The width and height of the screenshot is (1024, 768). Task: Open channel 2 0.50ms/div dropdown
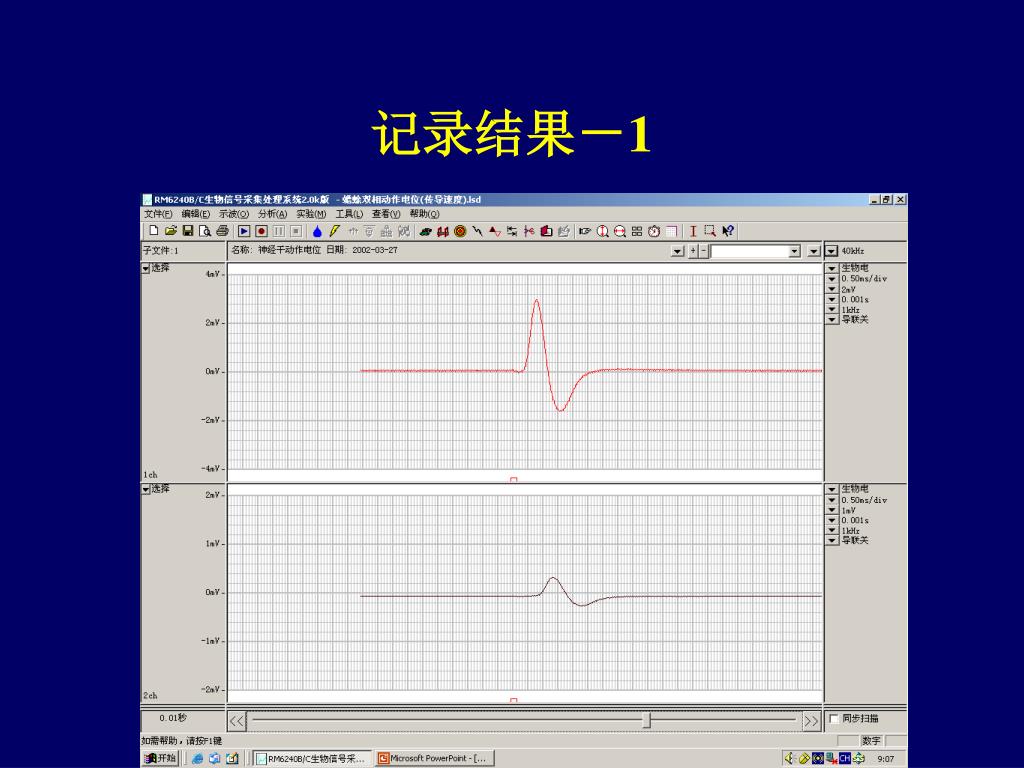[x=831, y=500]
